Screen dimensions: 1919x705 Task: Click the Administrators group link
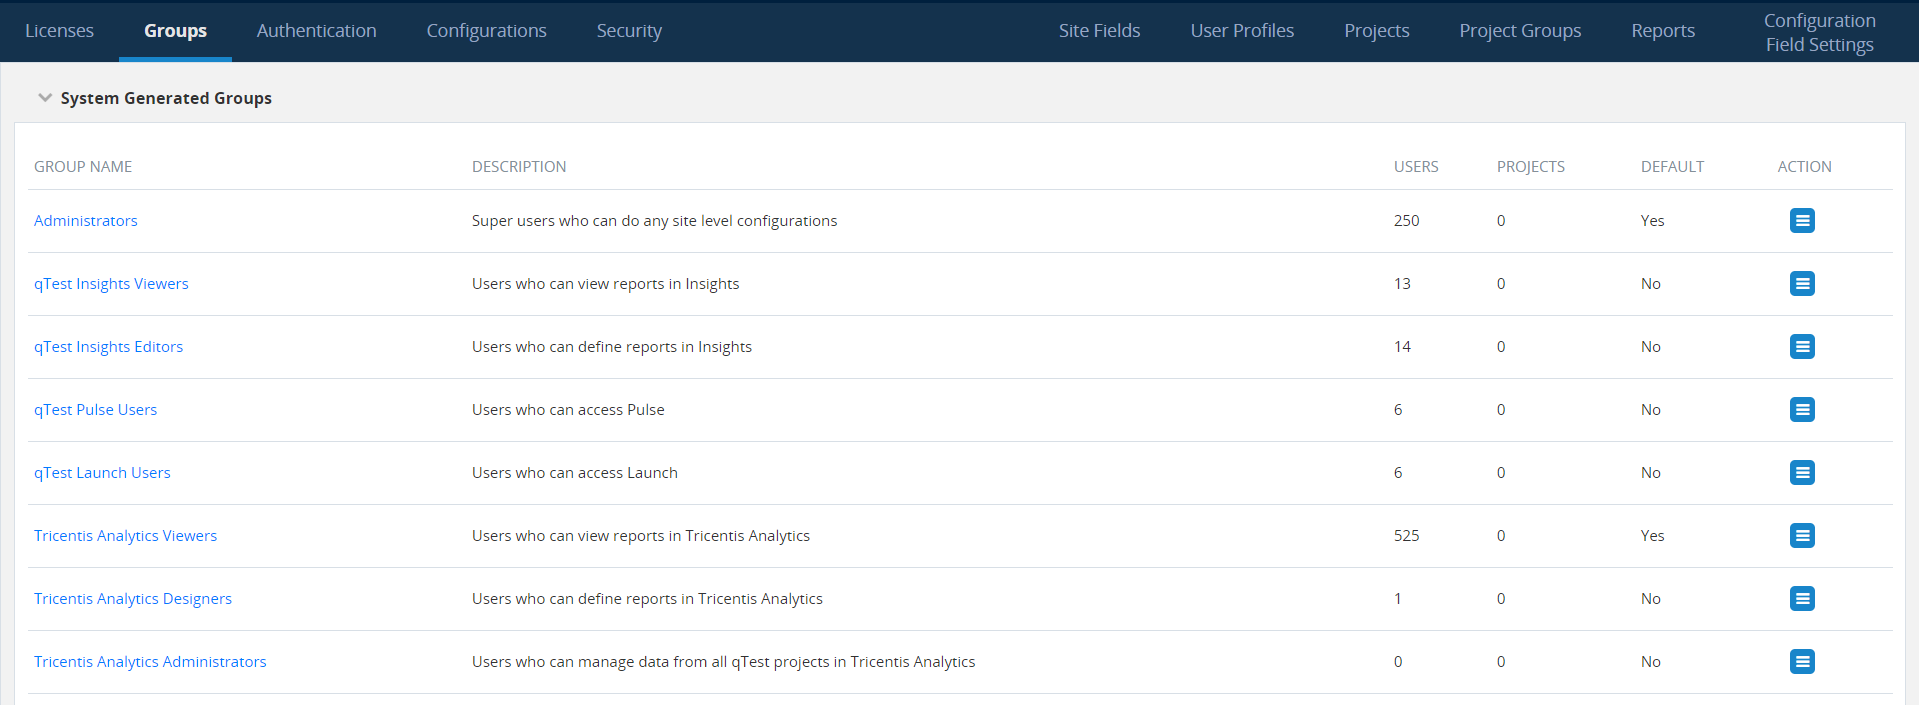tap(86, 221)
